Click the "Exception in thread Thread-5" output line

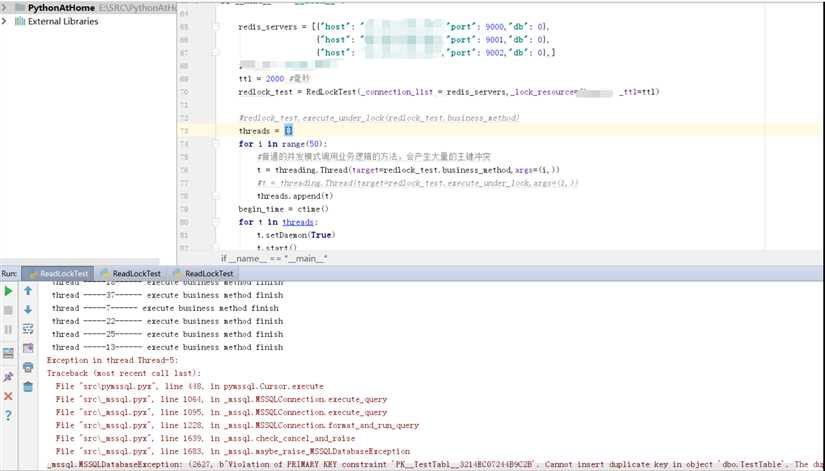pos(113,360)
